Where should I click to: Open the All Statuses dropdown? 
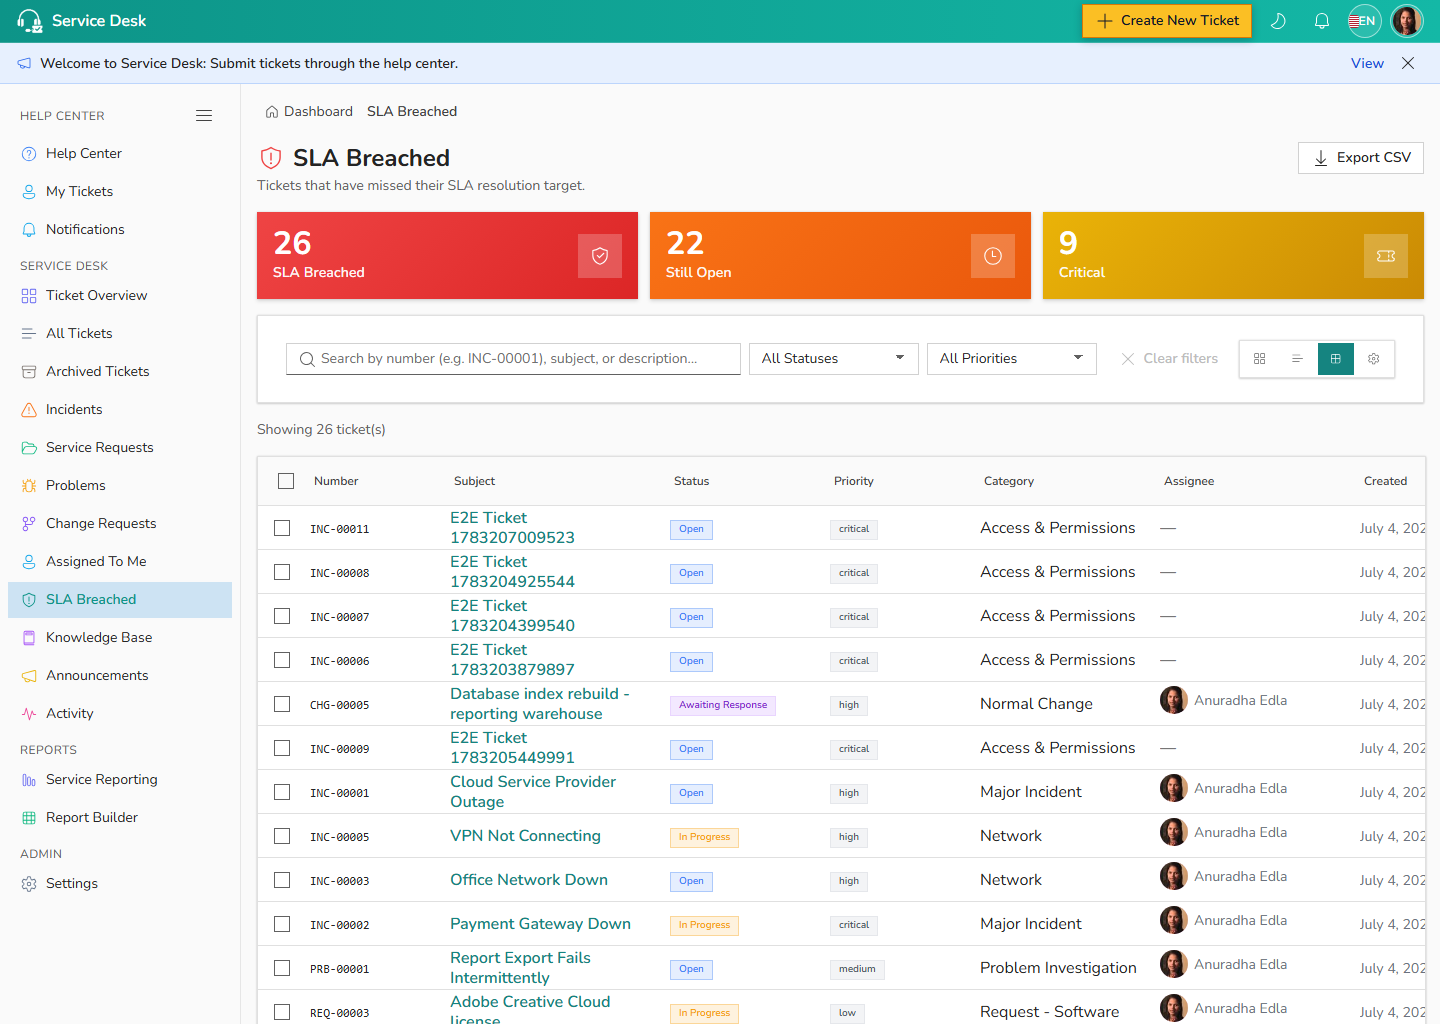point(834,359)
